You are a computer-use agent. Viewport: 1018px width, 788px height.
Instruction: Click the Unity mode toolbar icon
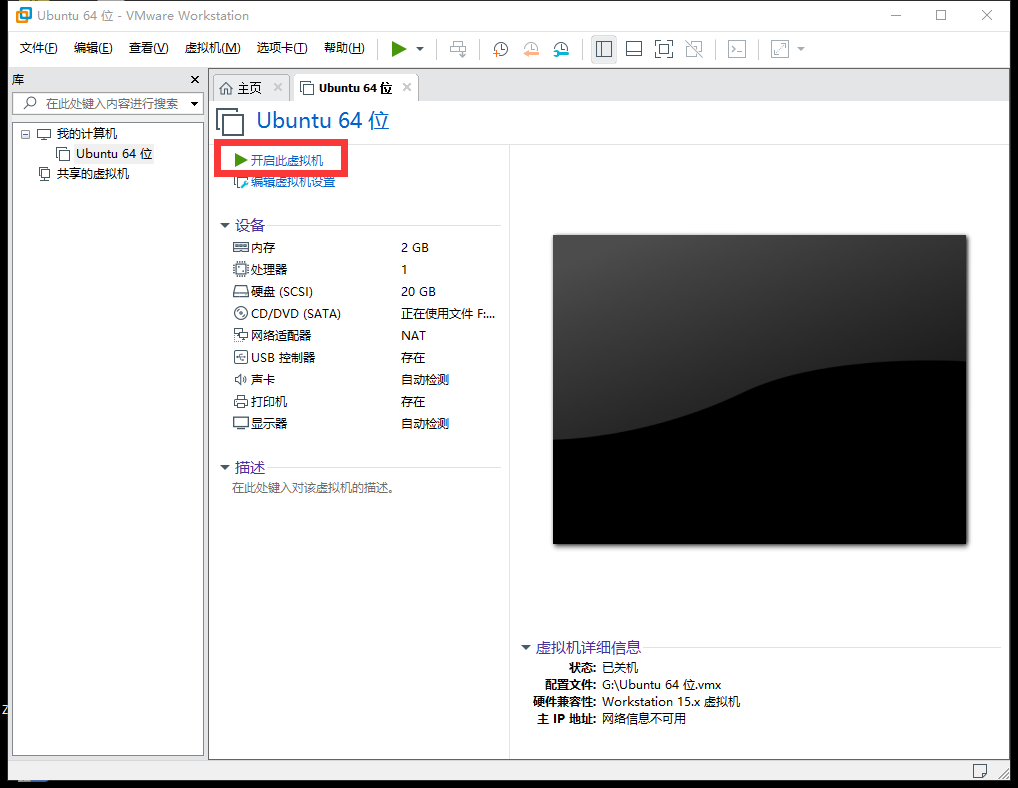point(694,49)
